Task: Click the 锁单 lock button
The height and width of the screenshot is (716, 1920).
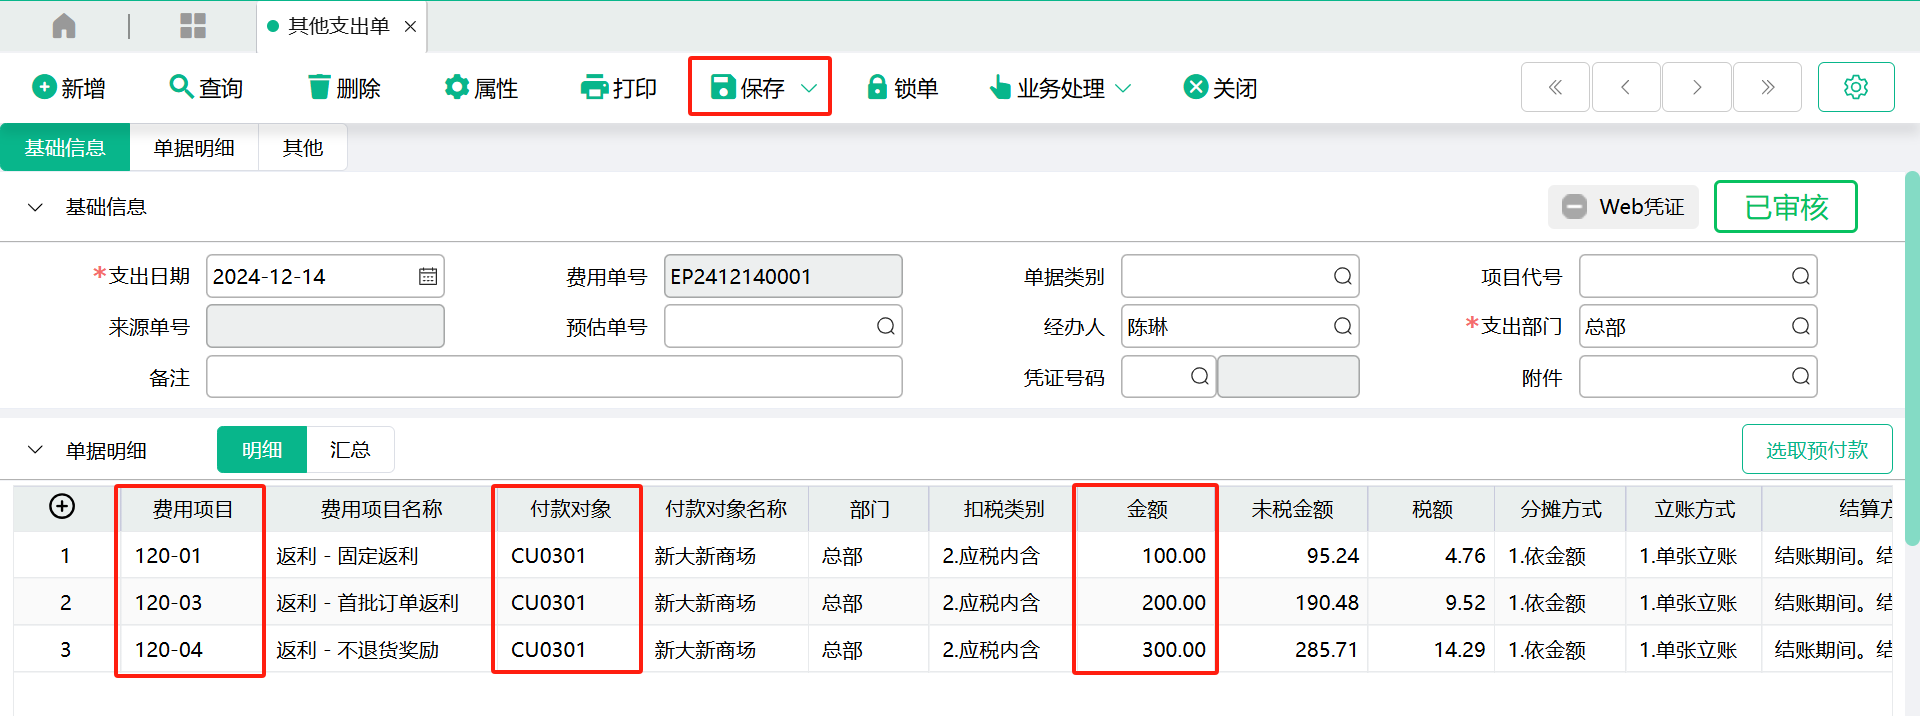Action: click(x=902, y=88)
